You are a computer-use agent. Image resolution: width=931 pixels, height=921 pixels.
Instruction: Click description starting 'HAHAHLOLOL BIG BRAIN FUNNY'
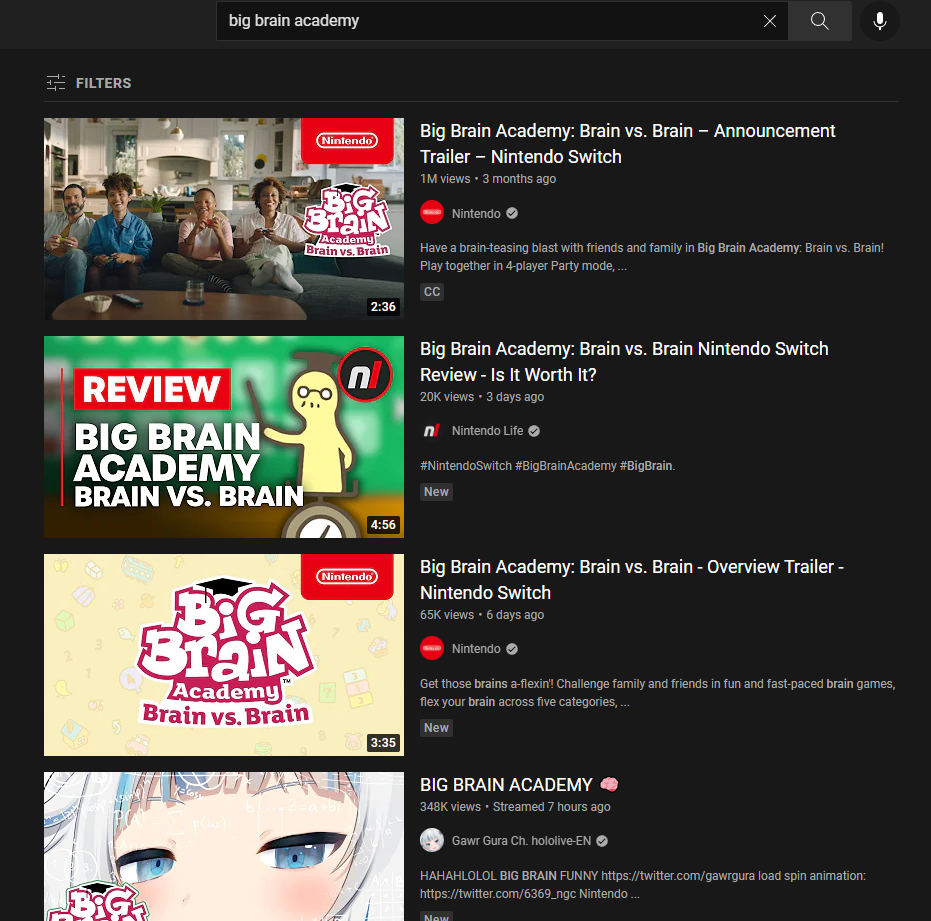(x=643, y=884)
